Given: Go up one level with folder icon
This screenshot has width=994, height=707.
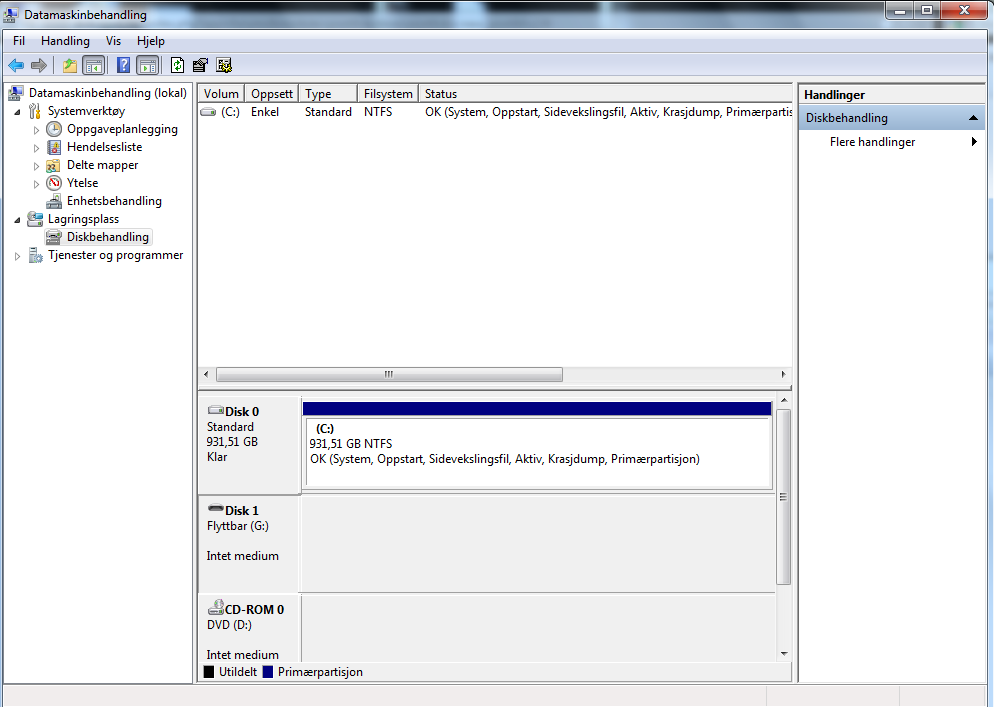Looking at the screenshot, I should click(70, 65).
